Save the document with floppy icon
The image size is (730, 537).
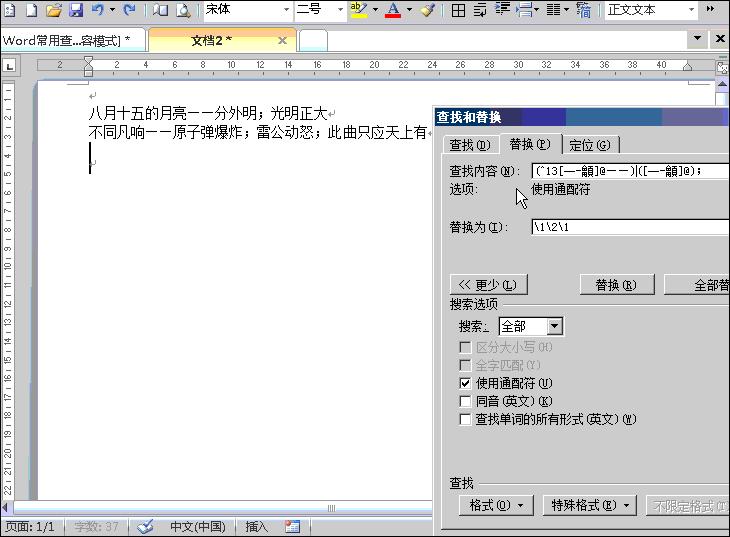(x=76, y=10)
